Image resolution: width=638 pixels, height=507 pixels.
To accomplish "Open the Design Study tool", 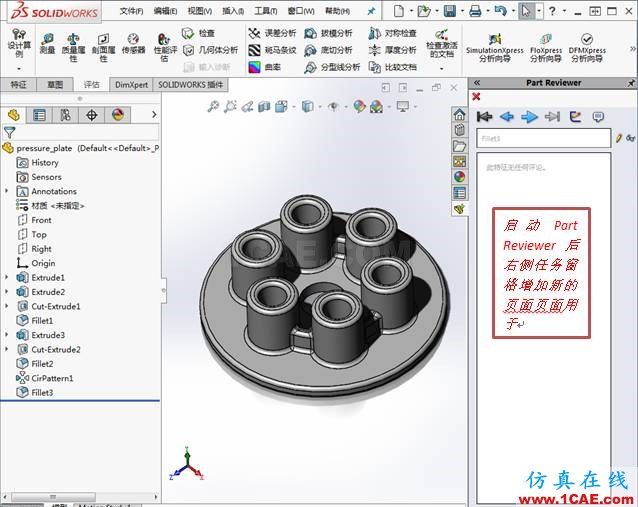I will [19, 44].
